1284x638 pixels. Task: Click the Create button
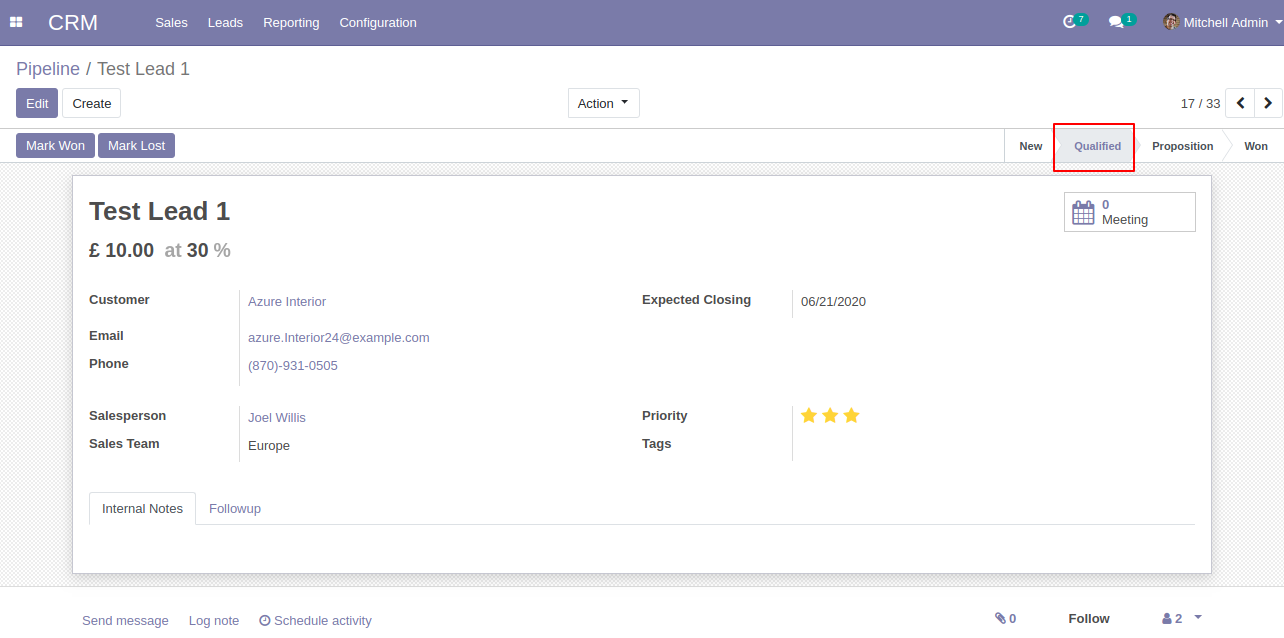92,103
